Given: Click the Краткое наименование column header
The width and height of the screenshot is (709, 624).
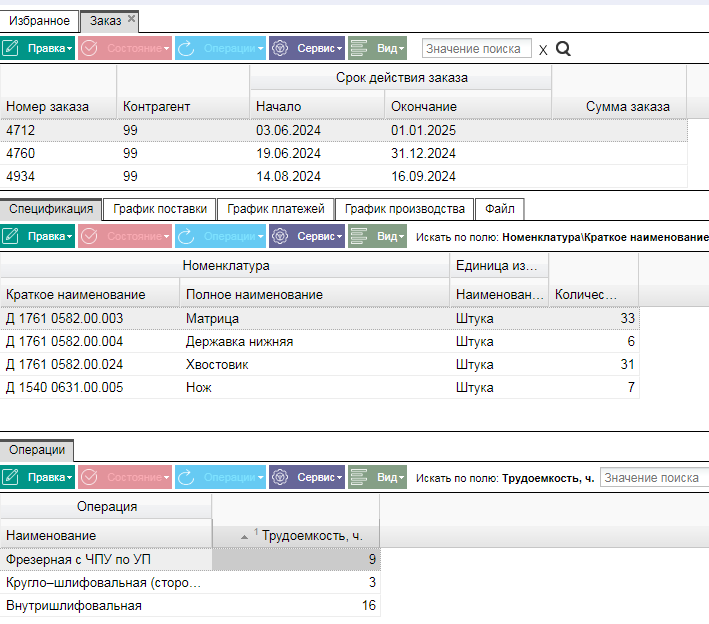Looking at the screenshot, I should pos(90,293).
